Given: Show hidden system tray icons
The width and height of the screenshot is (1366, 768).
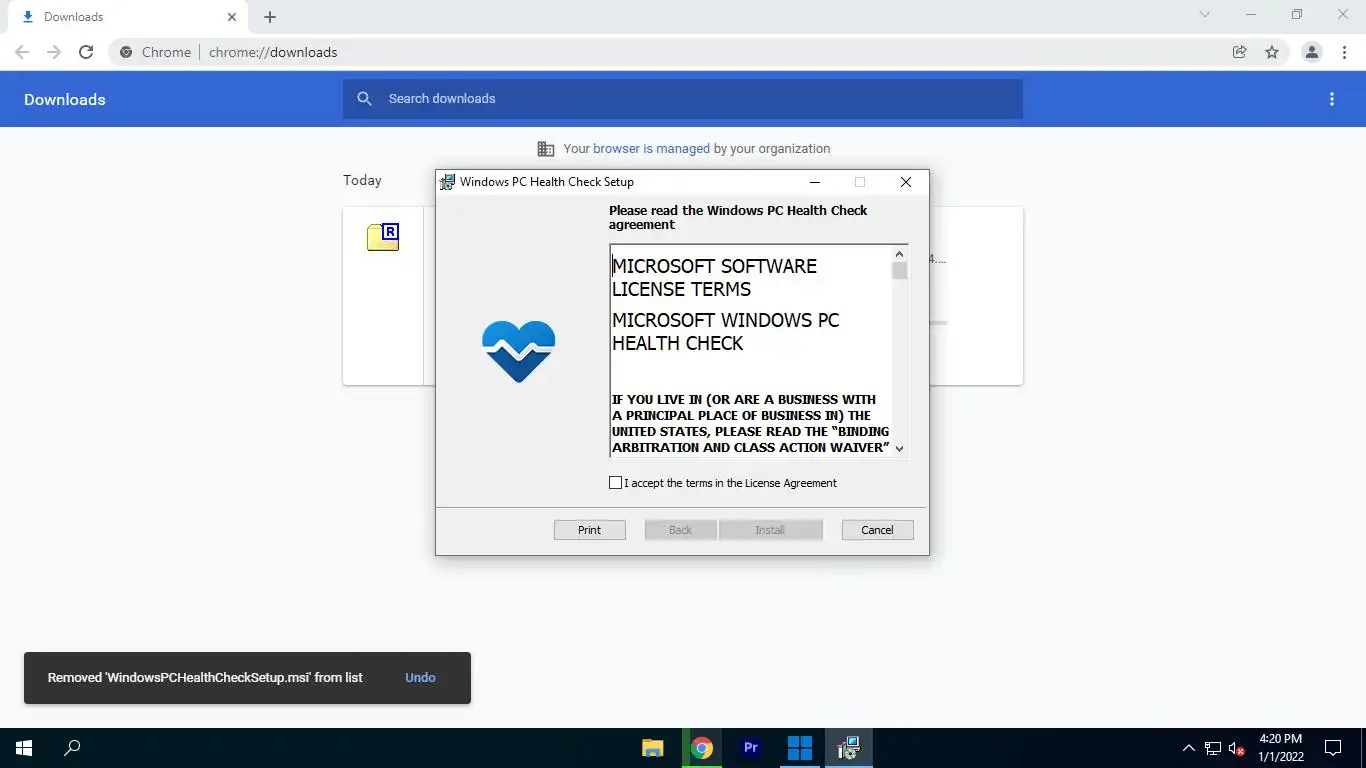Looking at the screenshot, I should (x=1188, y=748).
